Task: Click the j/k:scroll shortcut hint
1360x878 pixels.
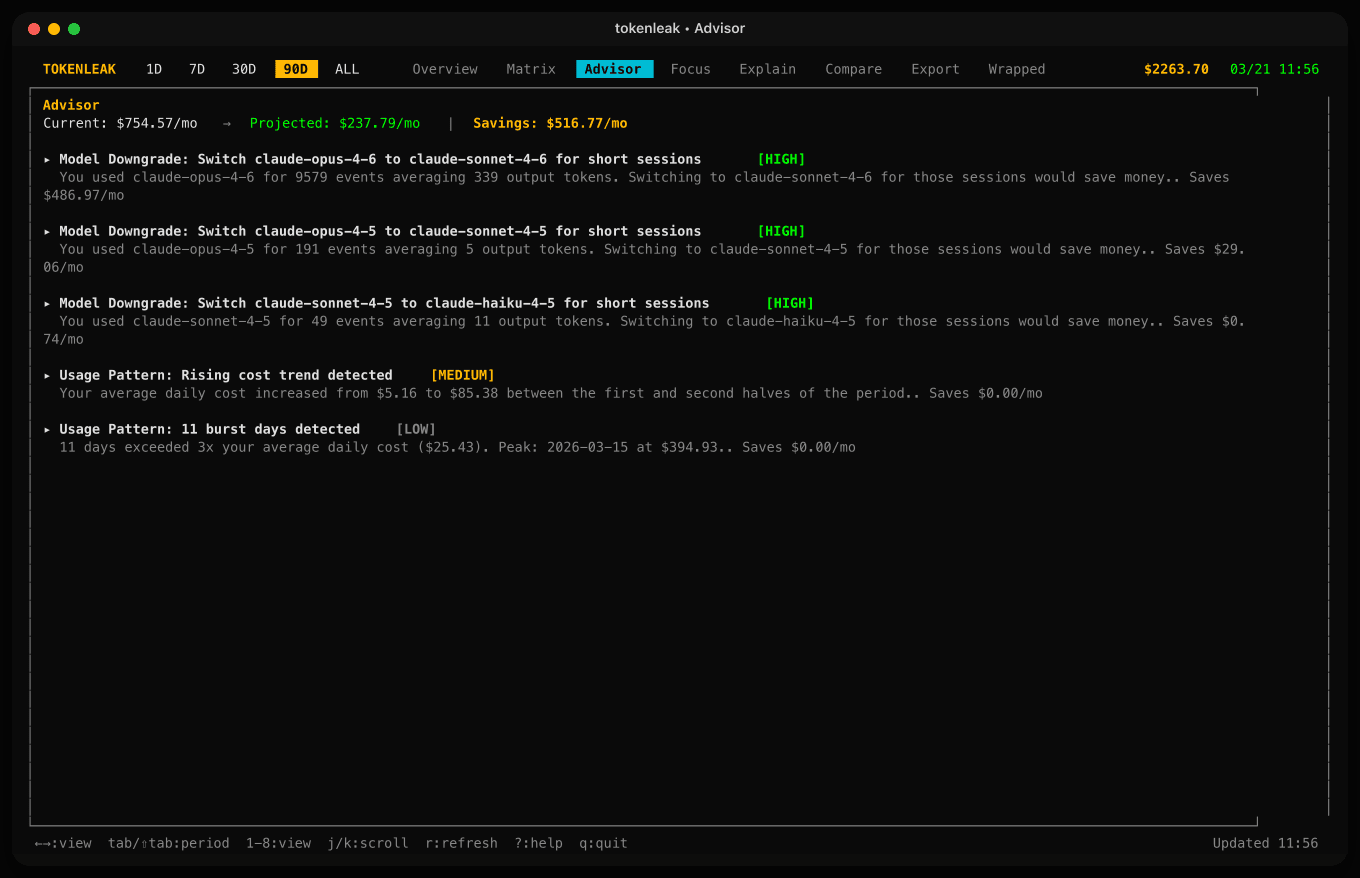Action: coord(368,843)
